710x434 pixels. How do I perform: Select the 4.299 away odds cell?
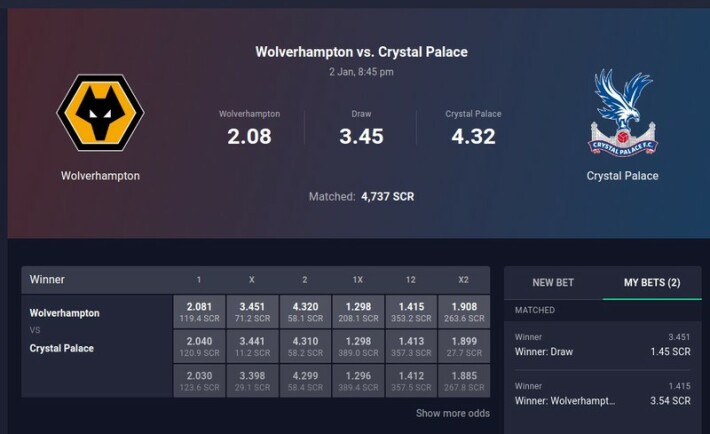pyautogui.click(x=305, y=381)
